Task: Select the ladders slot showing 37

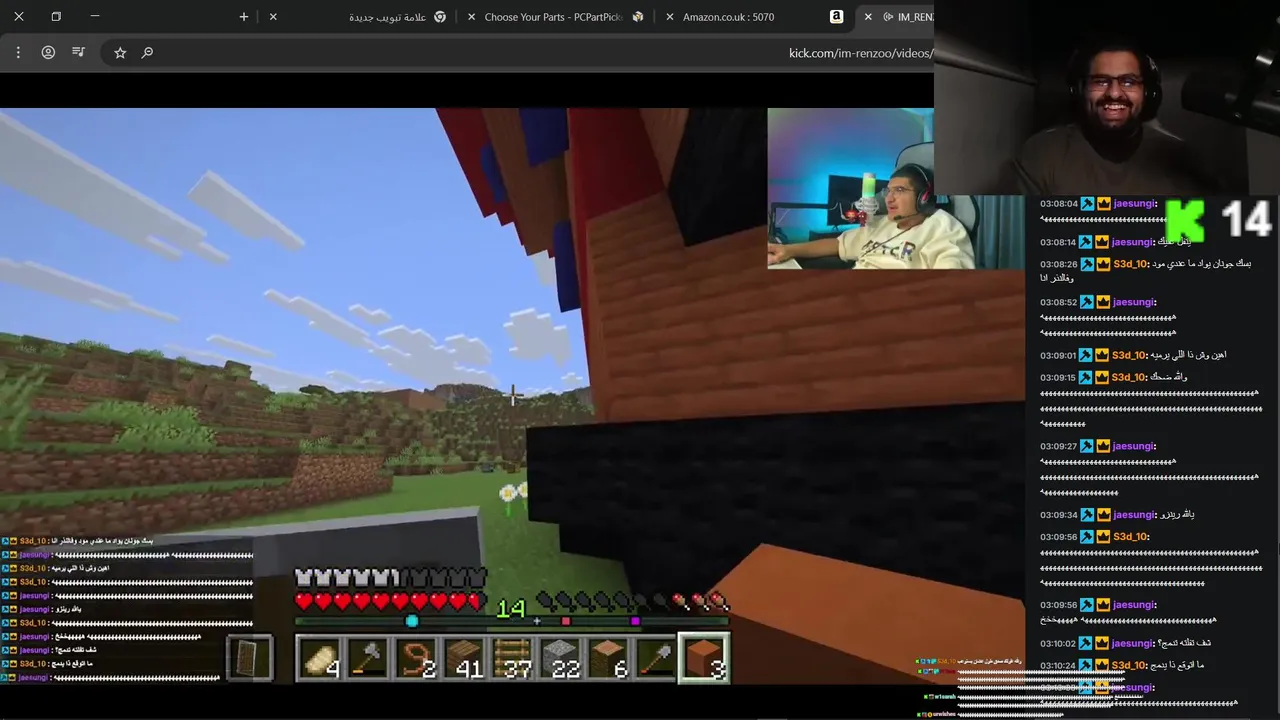Action: (512, 658)
